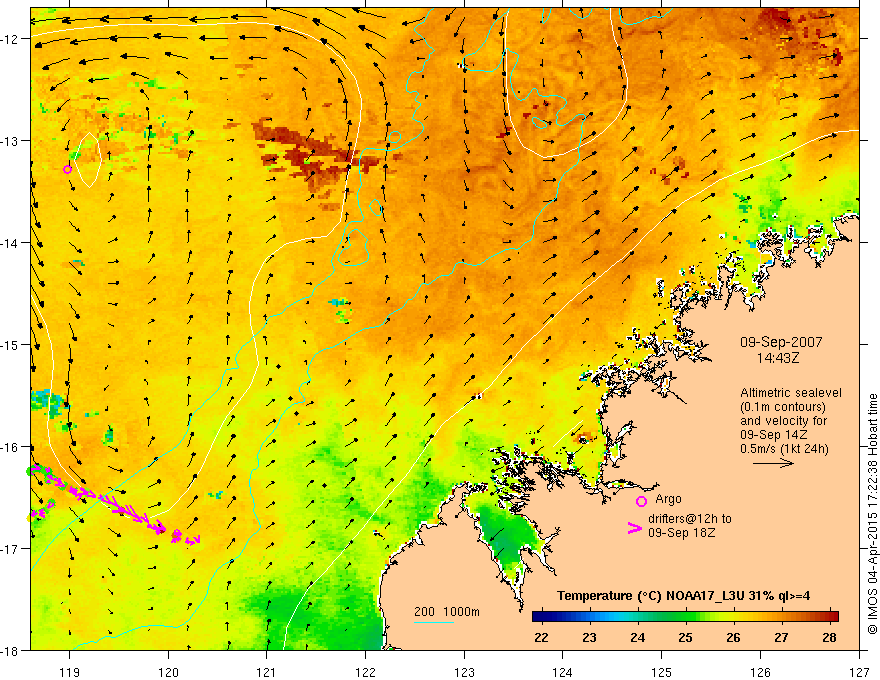The height and width of the screenshot is (680, 880).
Task: Click the '(0.1m contours)' caption line
Action: [783, 407]
